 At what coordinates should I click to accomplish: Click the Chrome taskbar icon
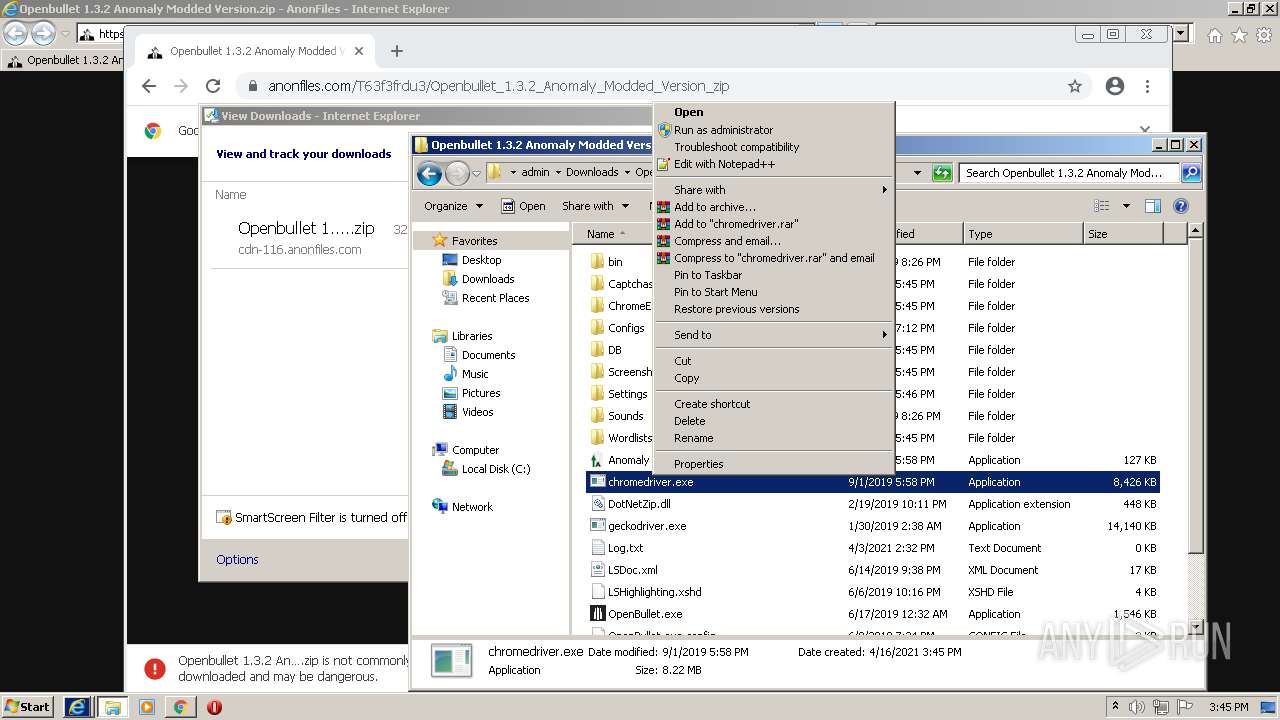tap(180, 707)
